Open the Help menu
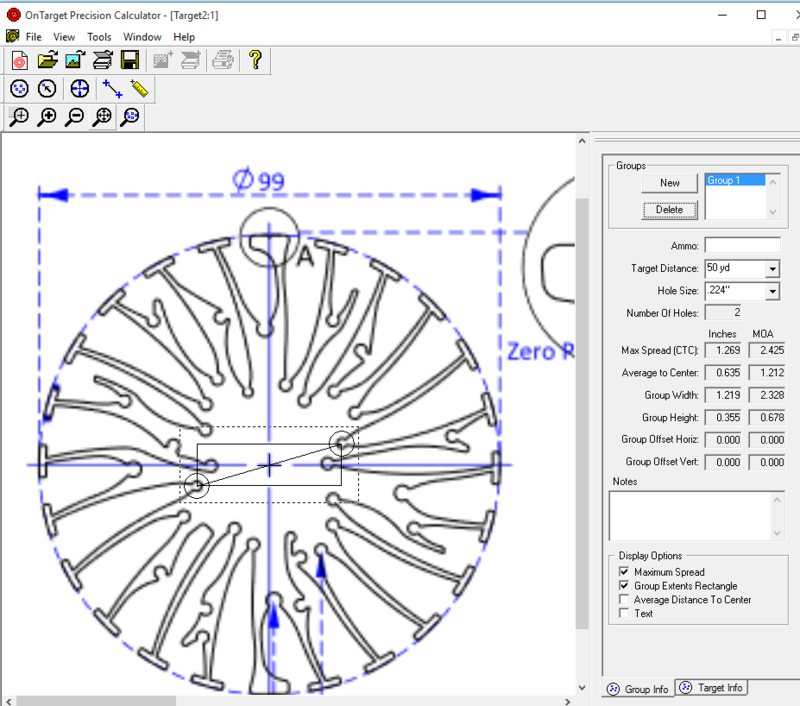The height and width of the screenshot is (706, 800). pyautogui.click(x=184, y=37)
